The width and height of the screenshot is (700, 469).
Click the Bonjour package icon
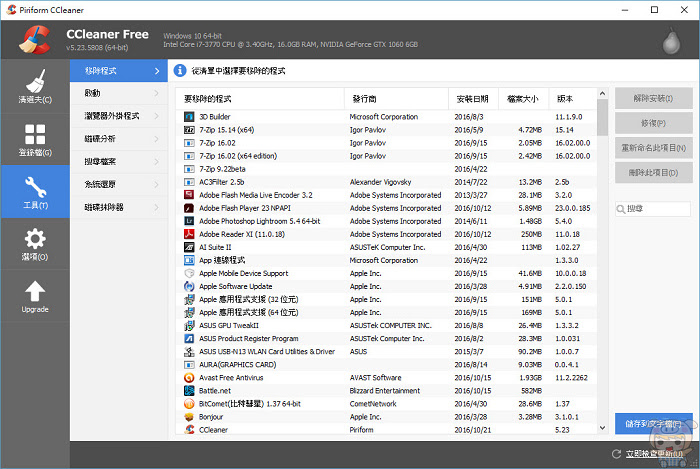click(189, 417)
